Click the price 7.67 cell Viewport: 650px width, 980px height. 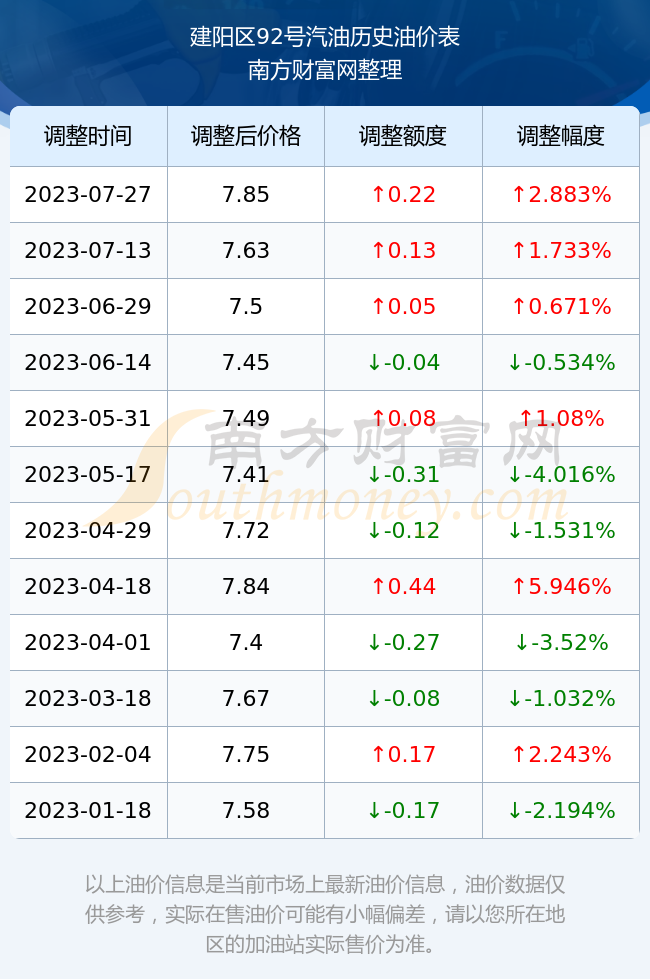[x=246, y=698]
